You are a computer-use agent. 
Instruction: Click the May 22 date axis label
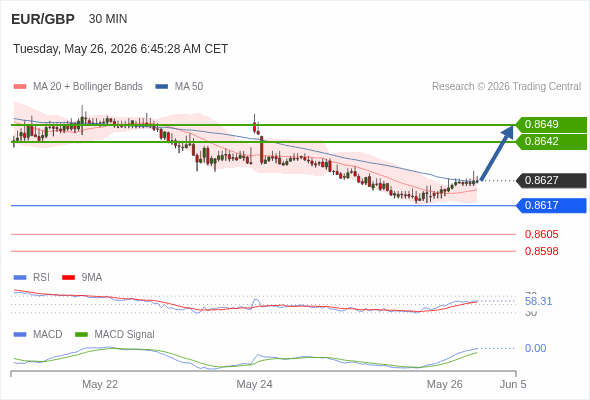[x=100, y=384]
